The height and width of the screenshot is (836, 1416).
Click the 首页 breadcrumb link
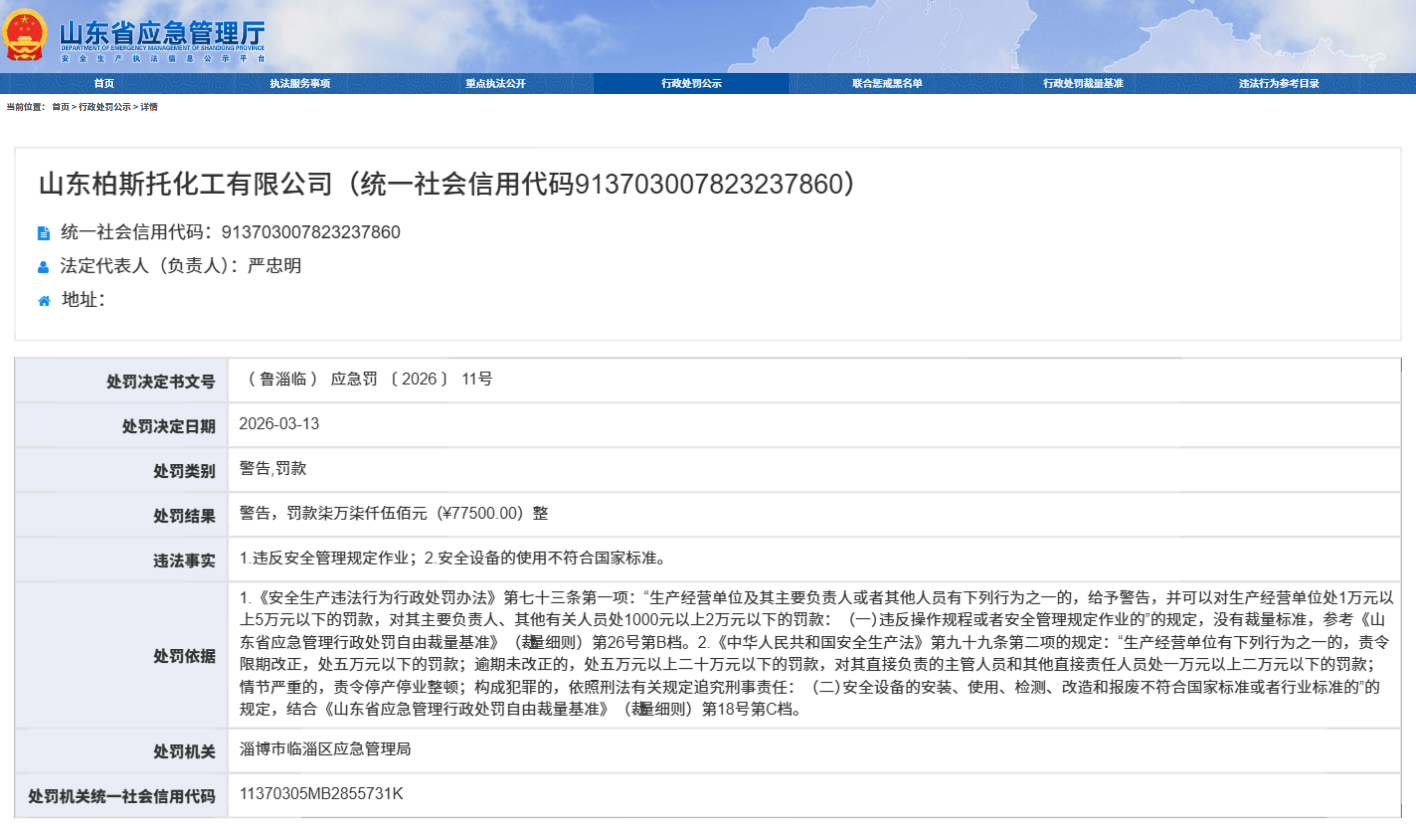(x=61, y=107)
